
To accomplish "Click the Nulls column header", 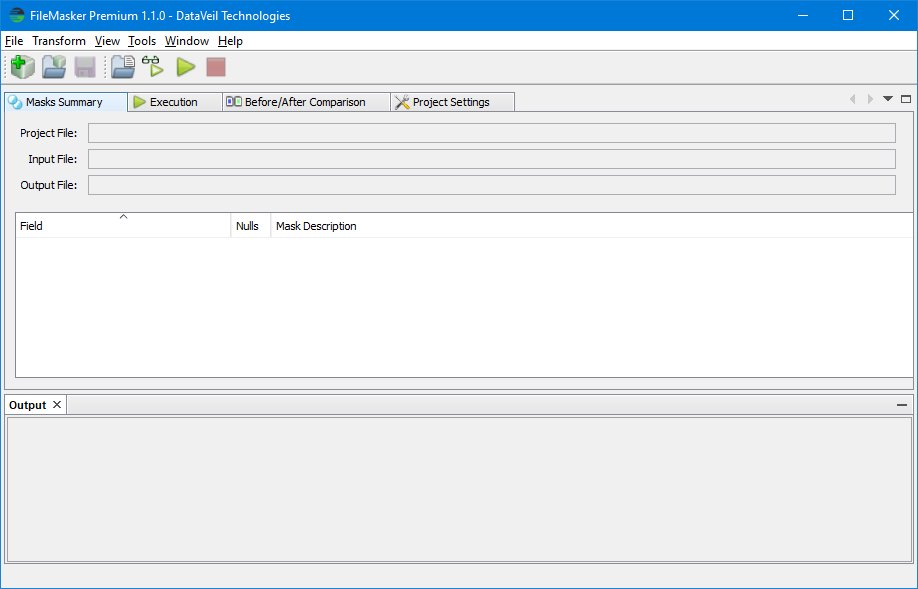I will click(251, 225).
